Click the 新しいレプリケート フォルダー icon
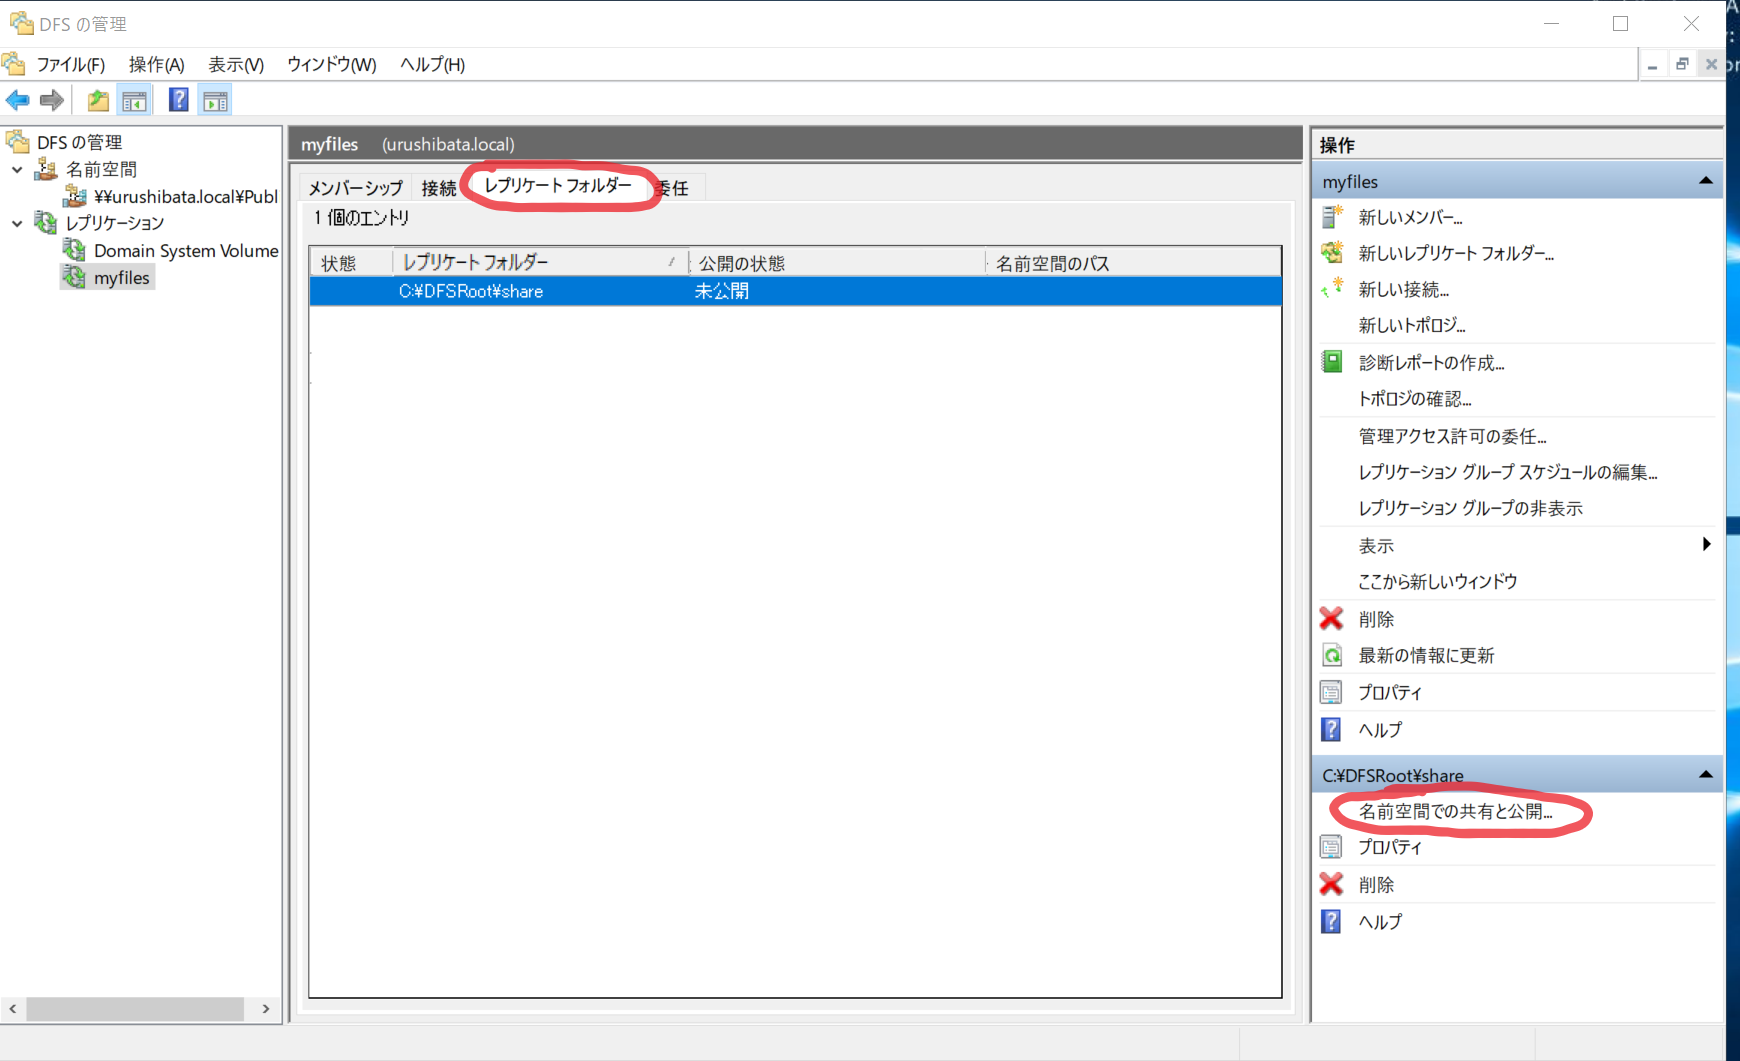Image resolution: width=1740 pixels, height=1061 pixels. tap(1332, 253)
